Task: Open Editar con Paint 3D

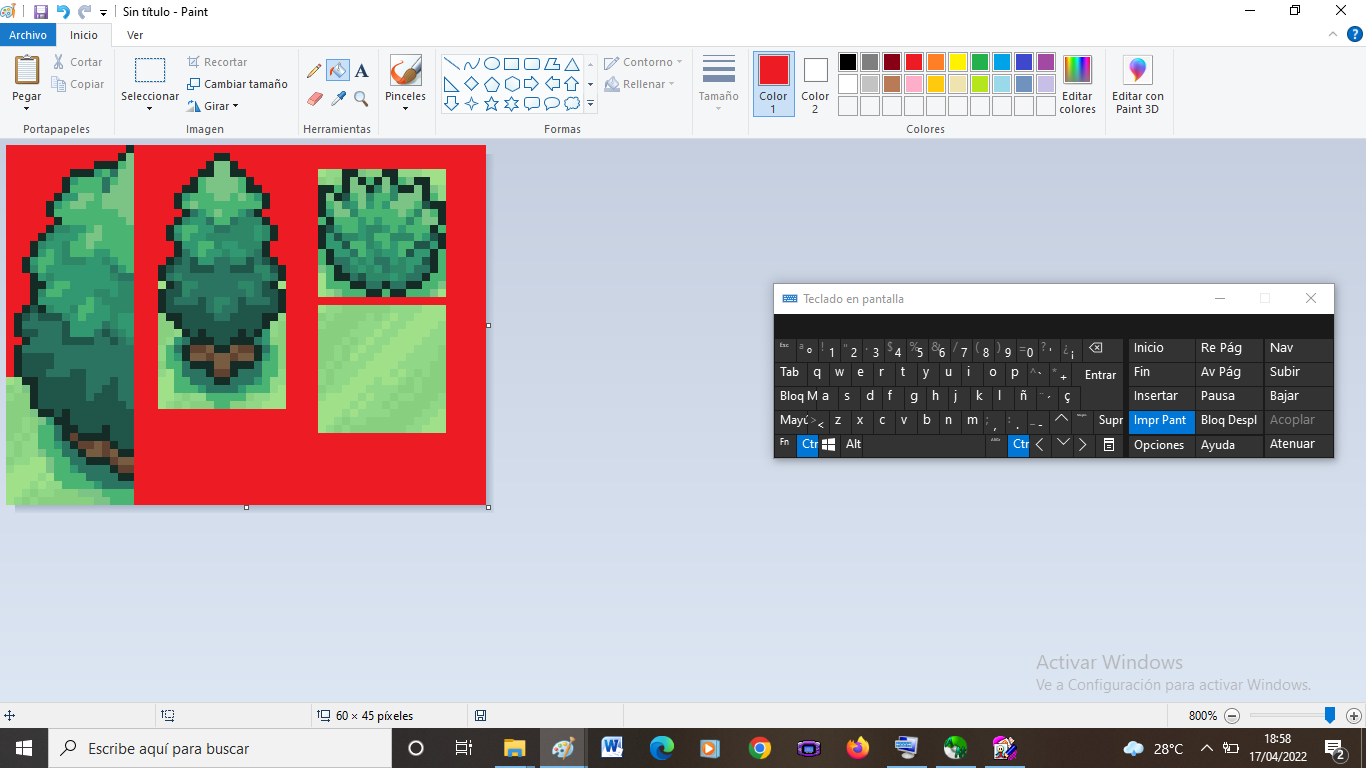Action: (1137, 84)
